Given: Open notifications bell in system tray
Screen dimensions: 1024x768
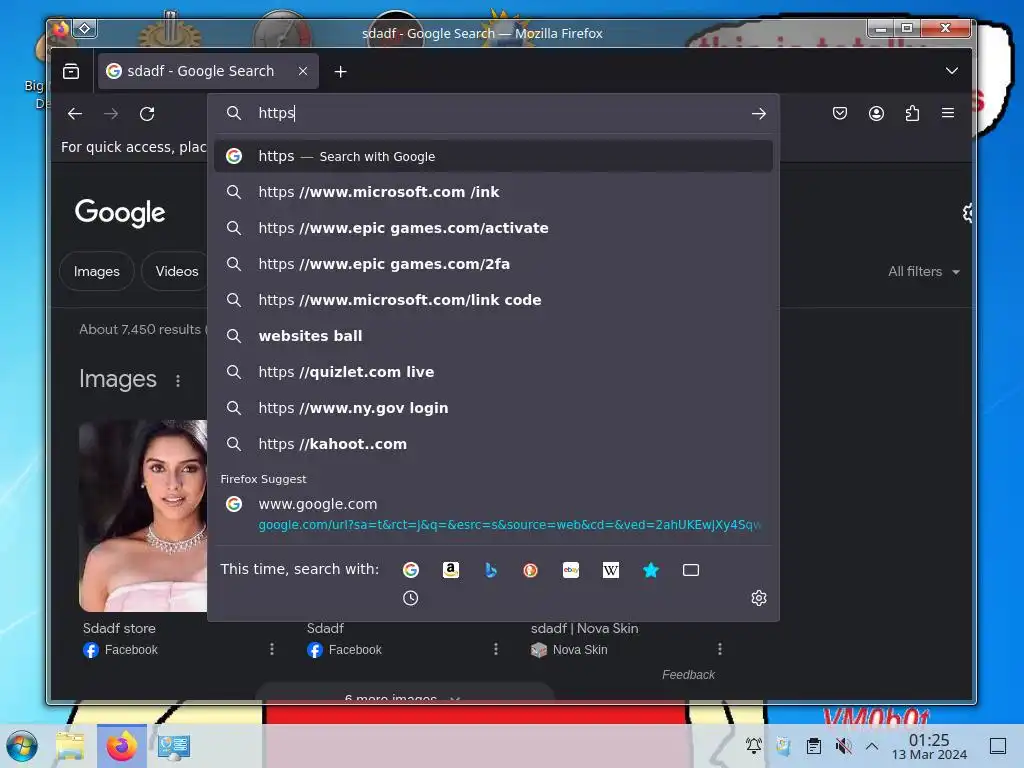Looking at the screenshot, I should coord(754,746).
